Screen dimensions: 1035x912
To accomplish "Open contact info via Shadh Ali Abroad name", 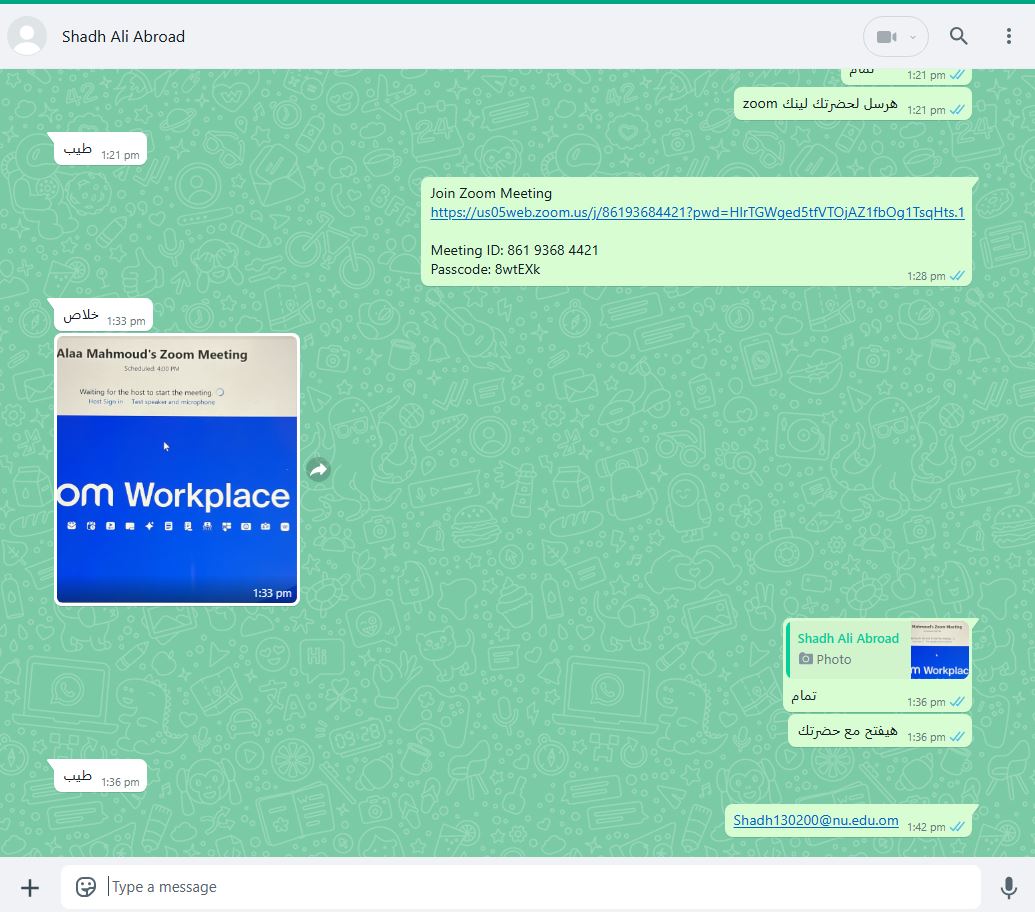I will tap(123, 36).
